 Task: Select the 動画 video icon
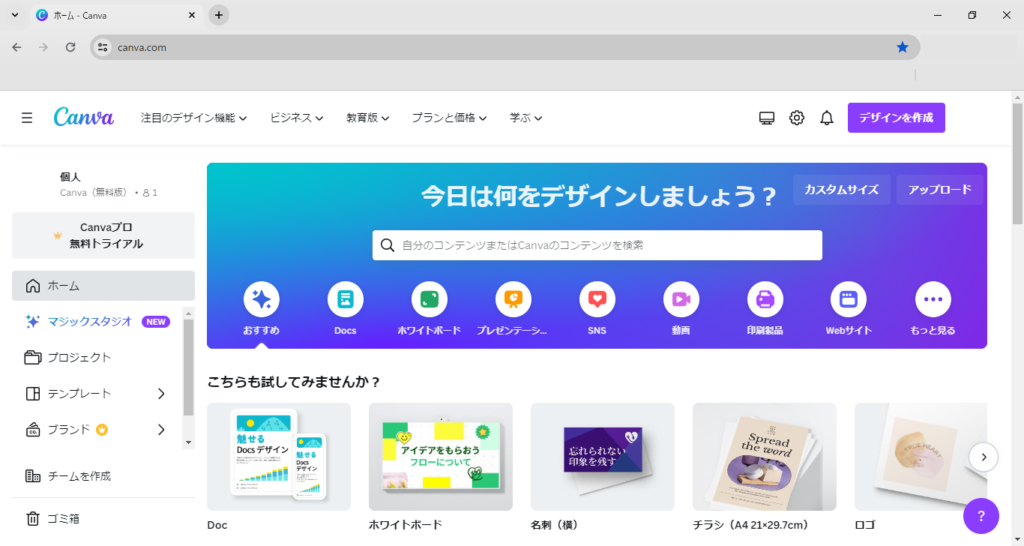pos(681,299)
